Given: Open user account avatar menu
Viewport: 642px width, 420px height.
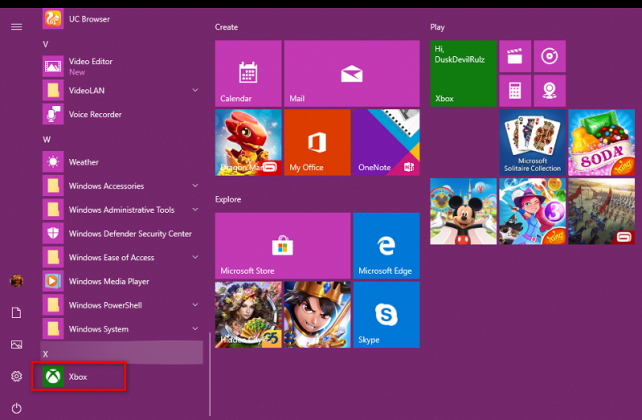Looking at the screenshot, I should click(x=16, y=281).
